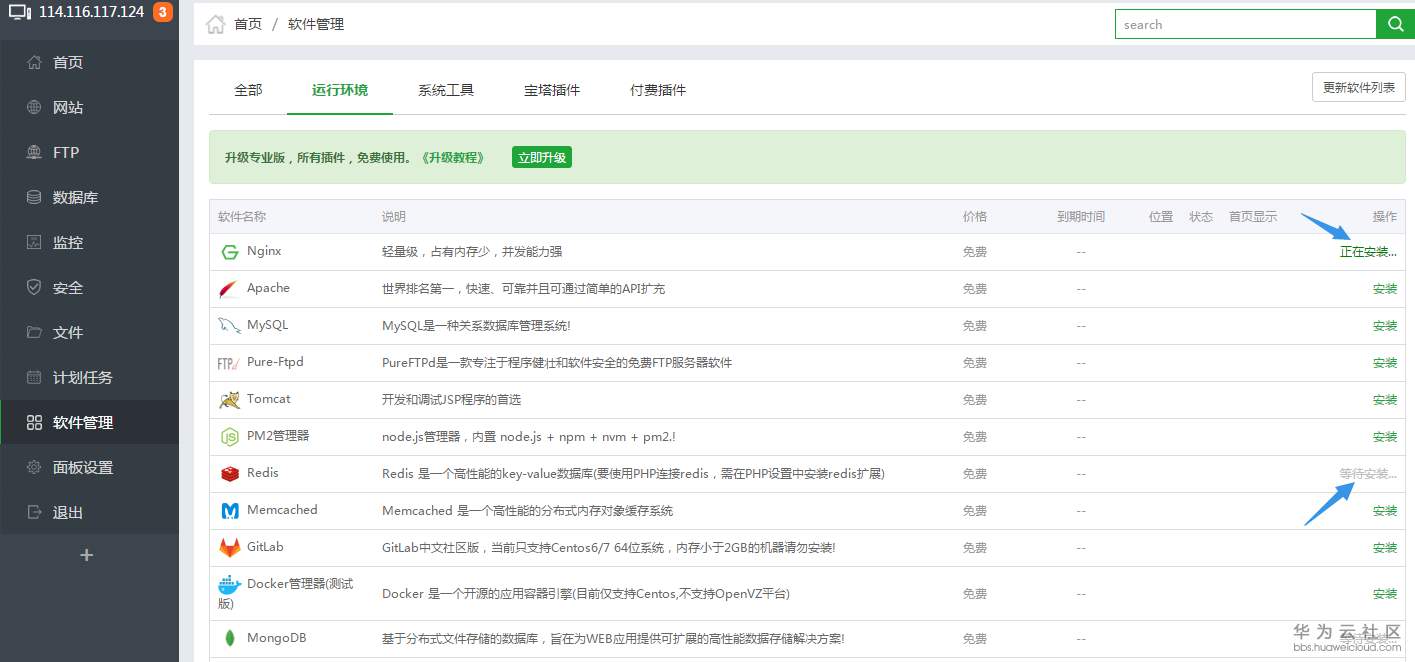Click the Tomcat cat icon
1415x662 pixels.
229,400
